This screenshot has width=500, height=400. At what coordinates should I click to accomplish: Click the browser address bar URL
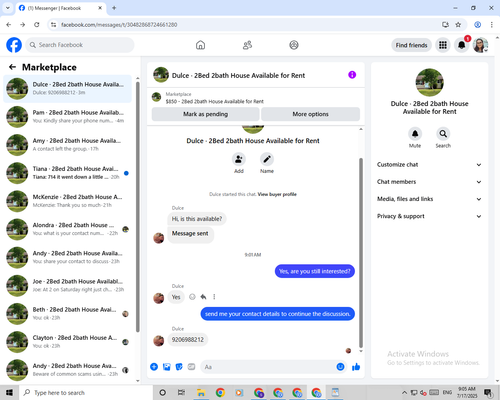pos(119,25)
